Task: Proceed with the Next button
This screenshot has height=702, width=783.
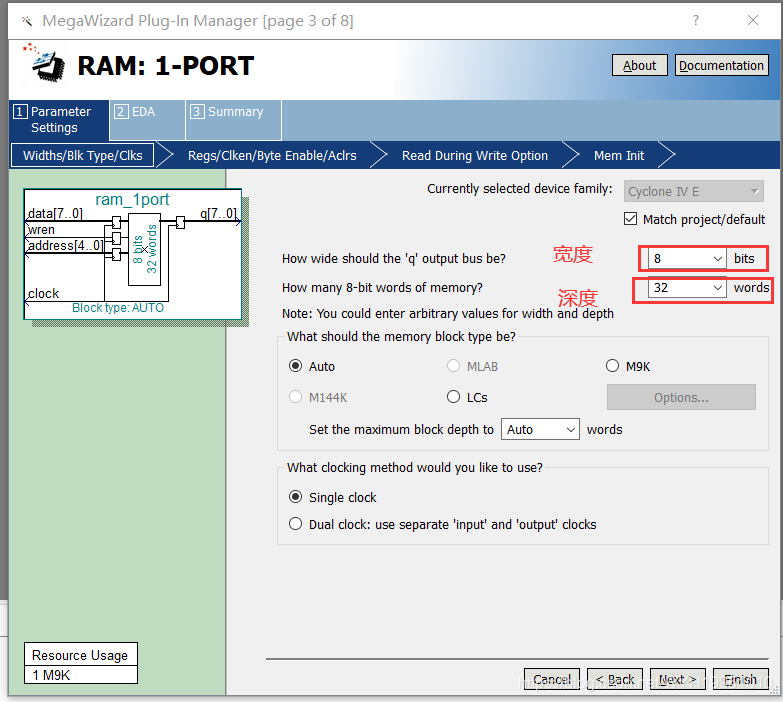Action: 678,679
